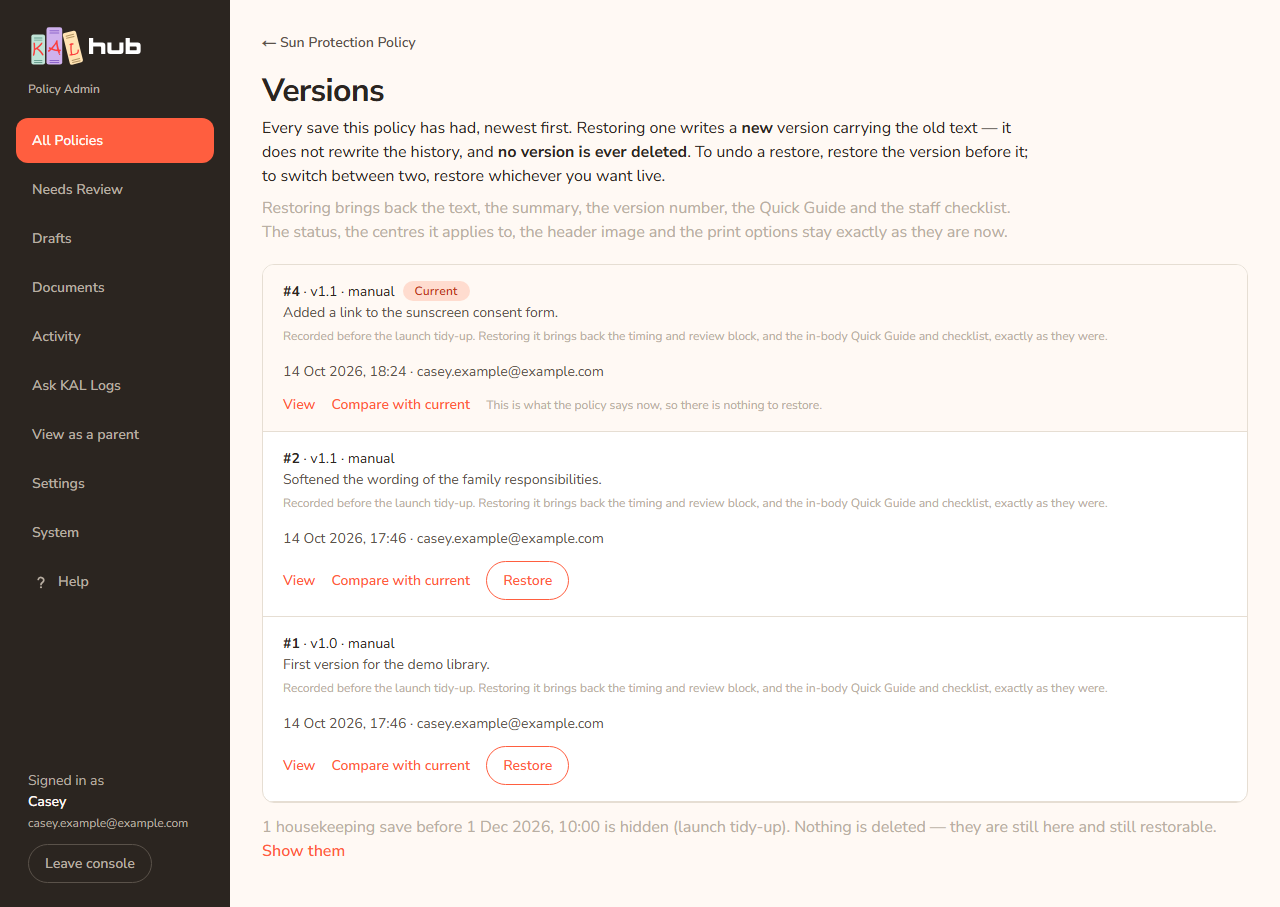Compare version #1 with current
Image resolution: width=1280 pixels, height=907 pixels.
pyautogui.click(x=401, y=766)
